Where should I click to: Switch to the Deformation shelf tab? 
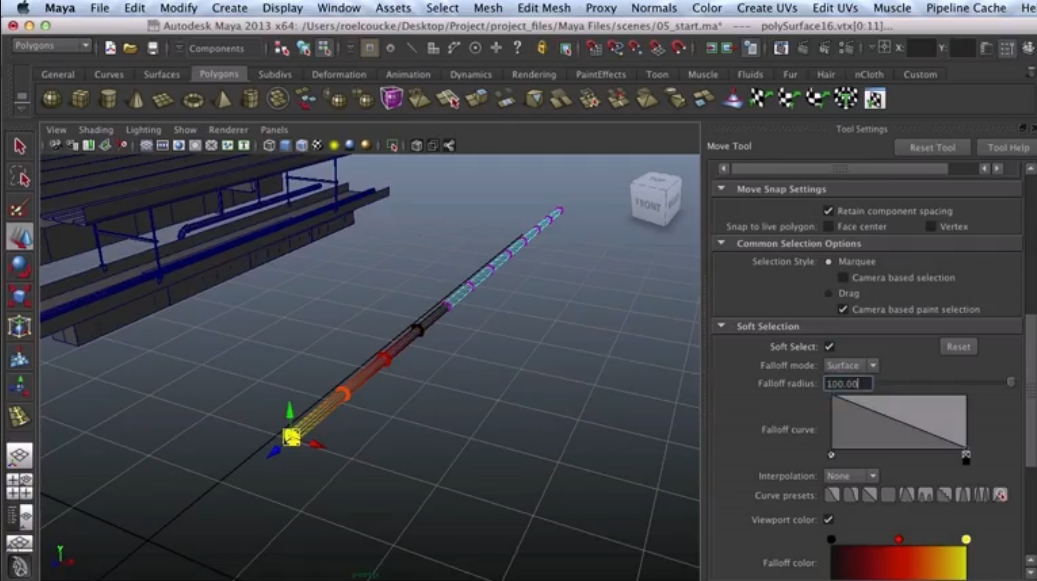pyautogui.click(x=339, y=75)
